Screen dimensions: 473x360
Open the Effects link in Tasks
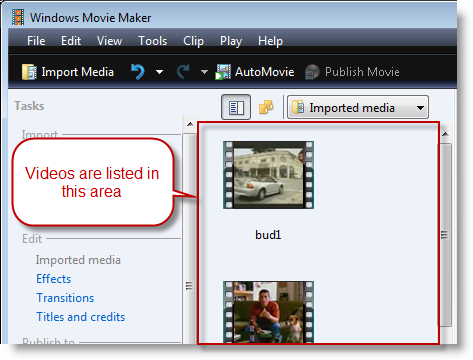click(54, 279)
